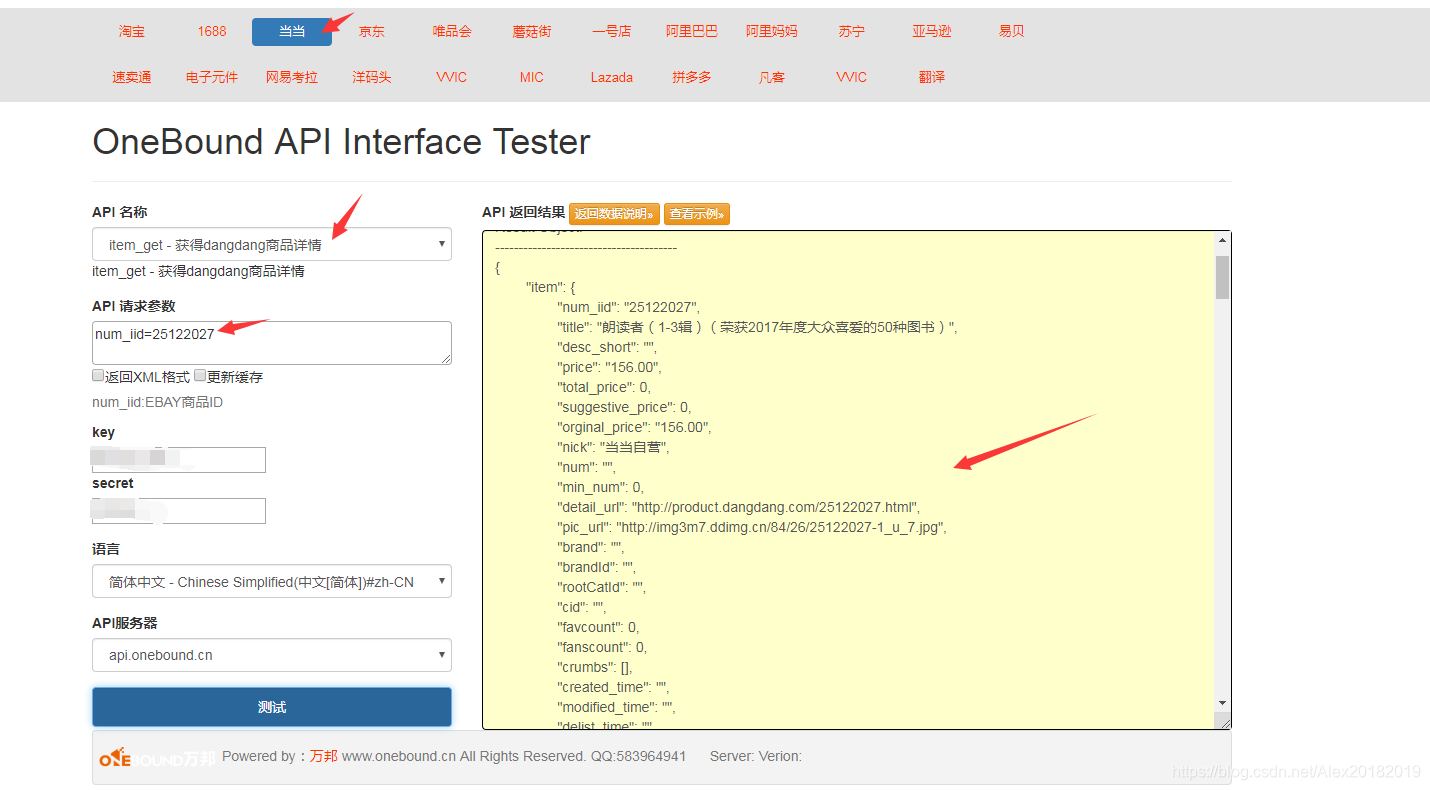The width and height of the screenshot is (1430, 790).
Task: Open the 语言 简体中文 dropdown
Action: (272, 581)
